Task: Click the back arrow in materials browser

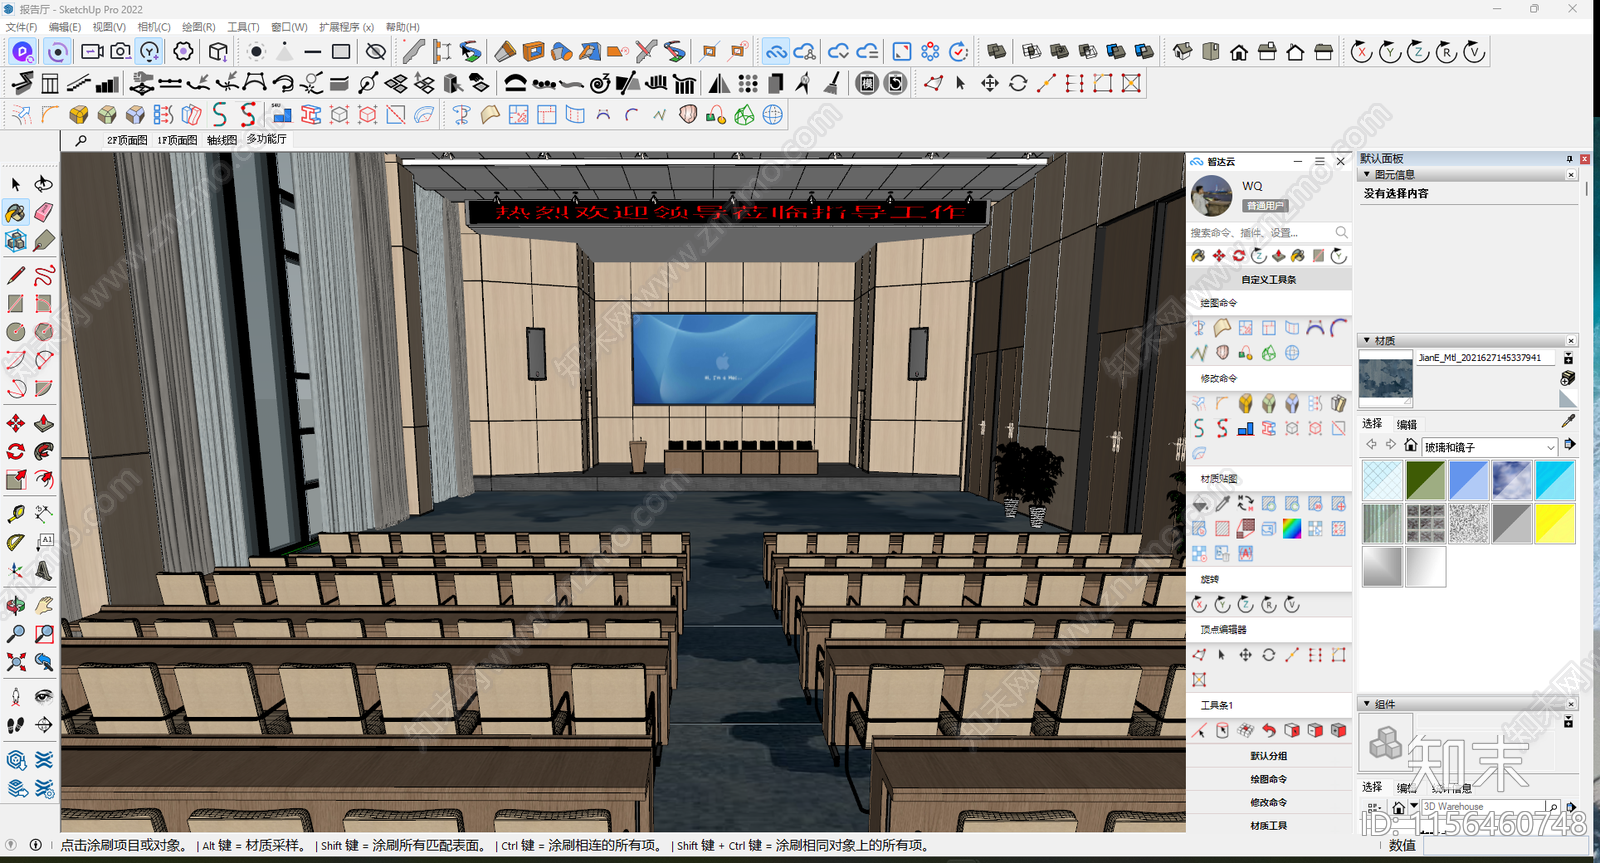Action: tap(1372, 445)
